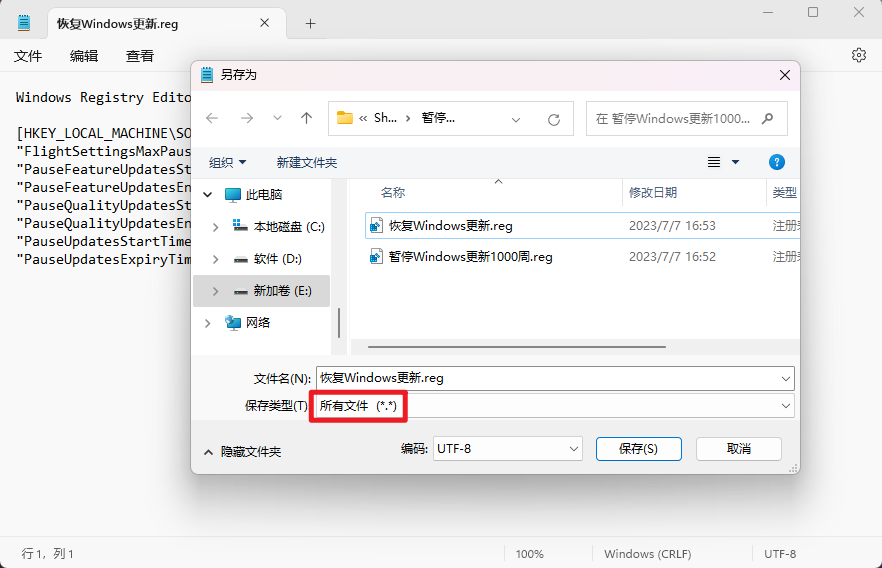
Task: Open Notepad 文件 menu
Action: (x=28, y=56)
